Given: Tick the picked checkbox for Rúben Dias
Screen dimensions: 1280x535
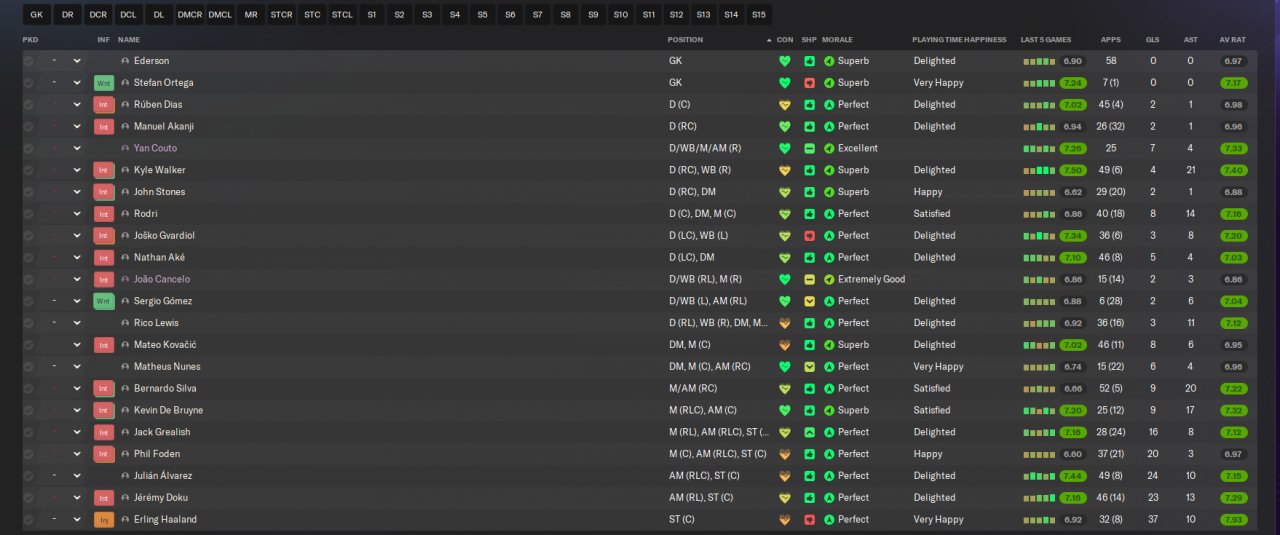Looking at the screenshot, I should pyautogui.click(x=28, y=105).
